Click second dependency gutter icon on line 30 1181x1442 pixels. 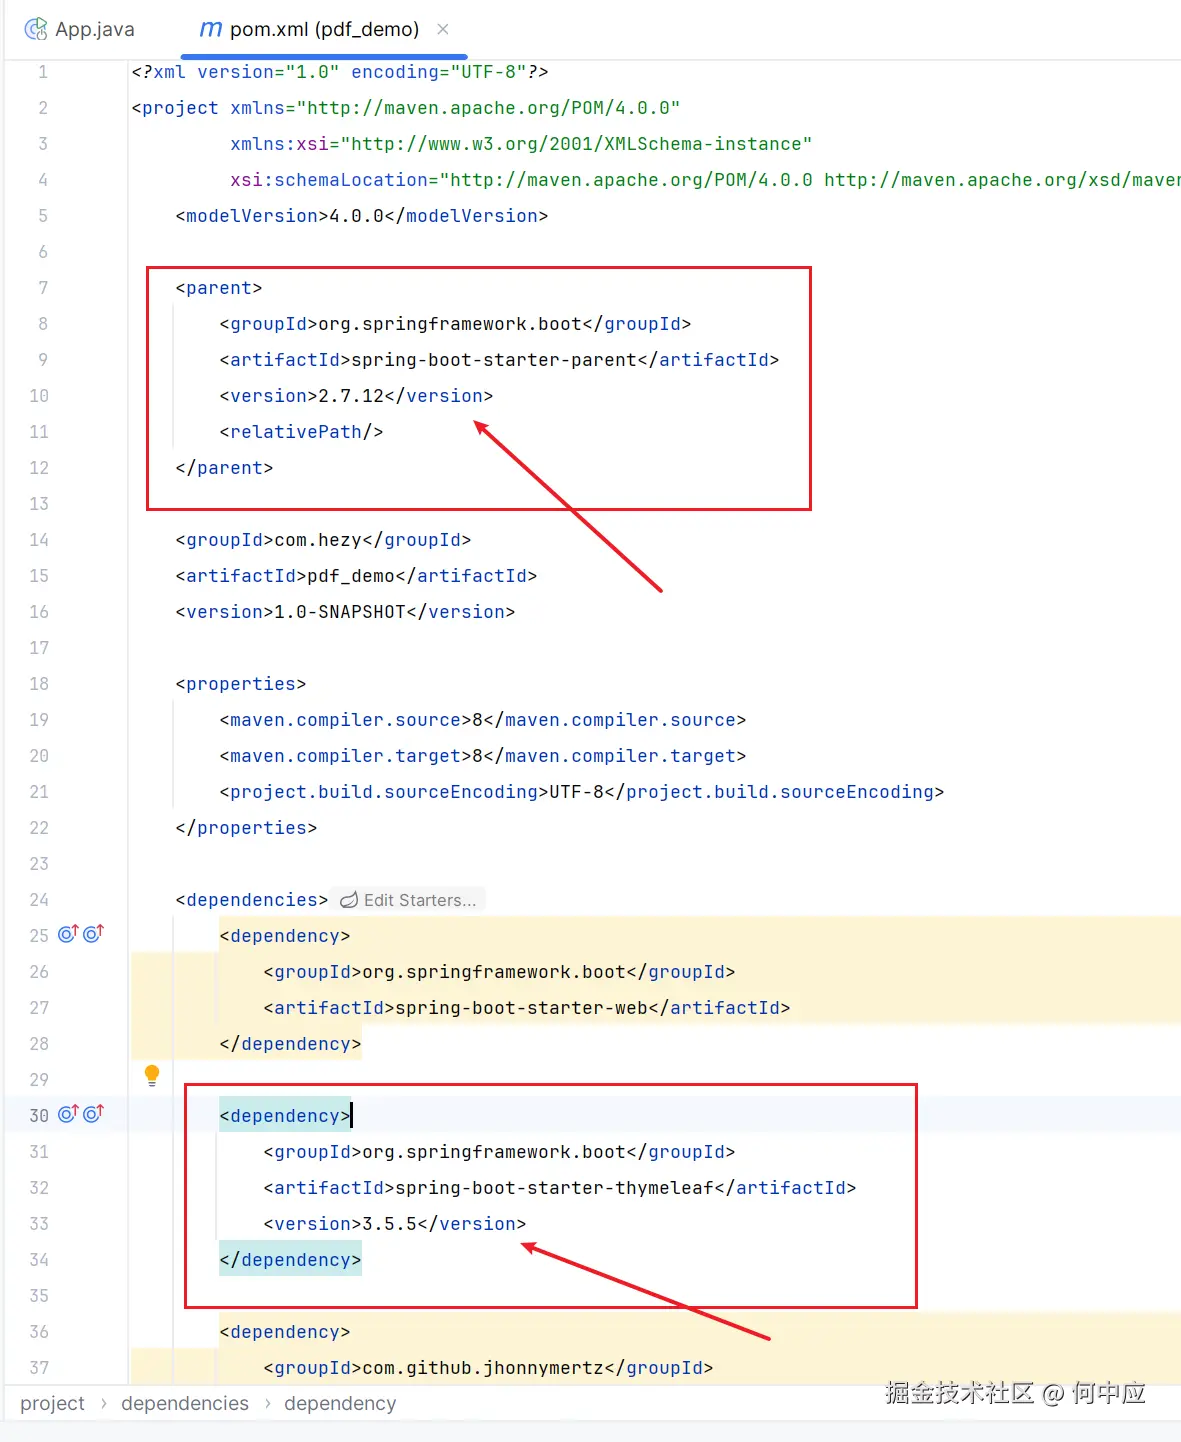tap(93, 1114)
